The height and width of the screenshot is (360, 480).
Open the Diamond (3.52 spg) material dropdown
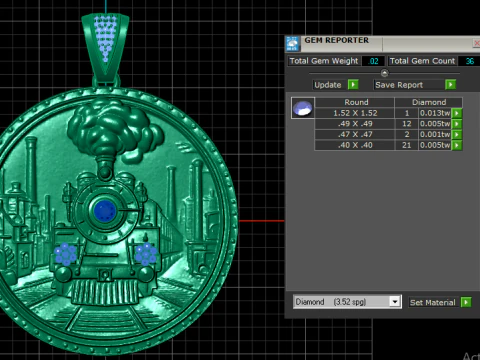(x=347, y=302)
